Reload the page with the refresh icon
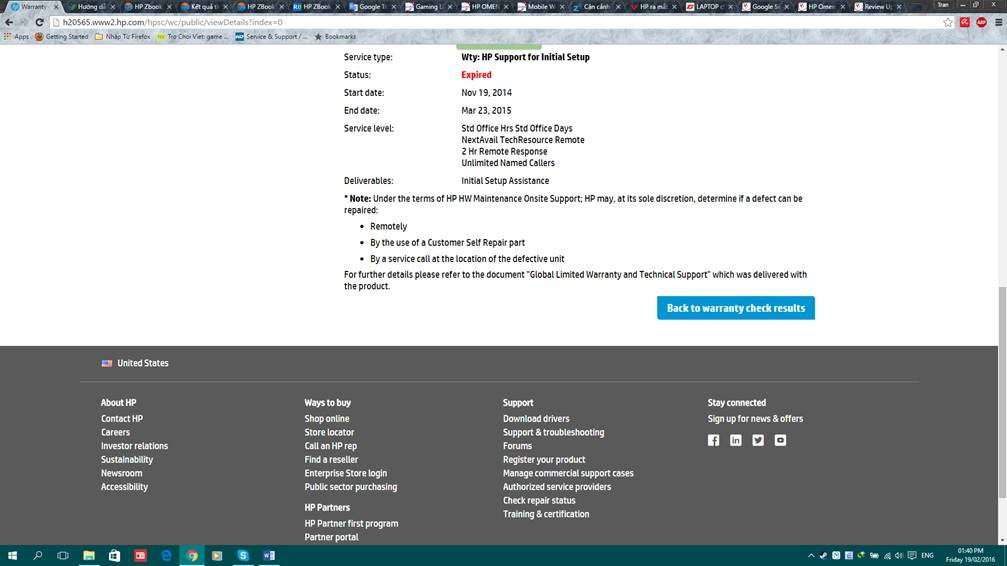 pyautogui.click(x=39, y=22)
